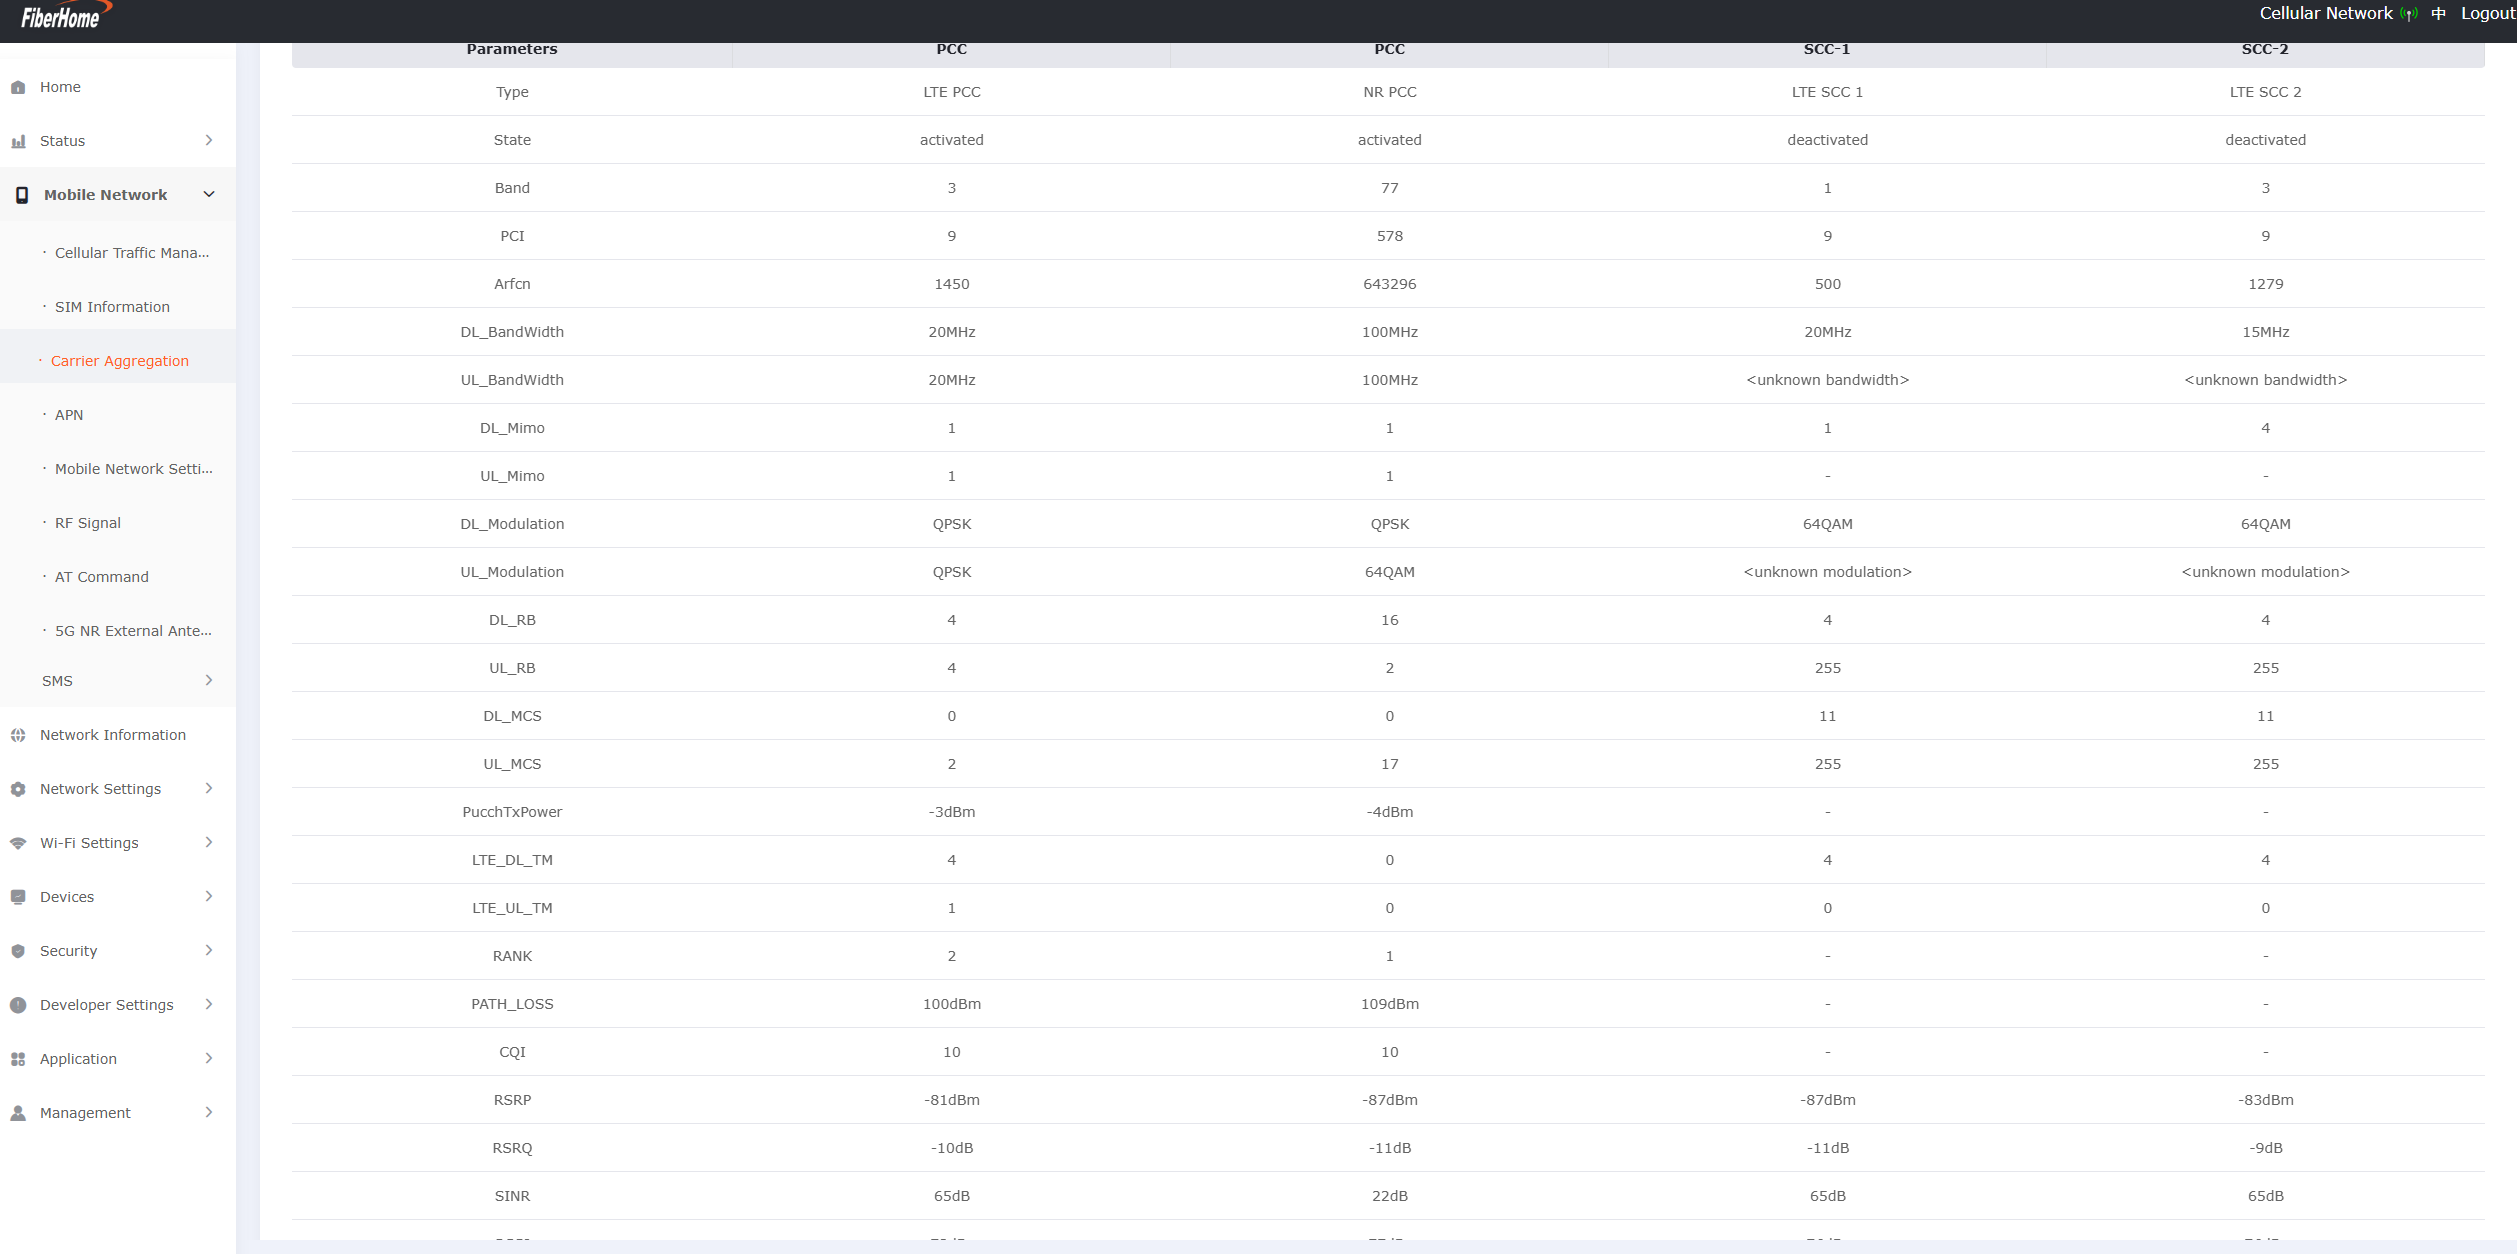Click the Home house icon
This screenshot has height=1254, width=2517.
[x=18, y=87]
